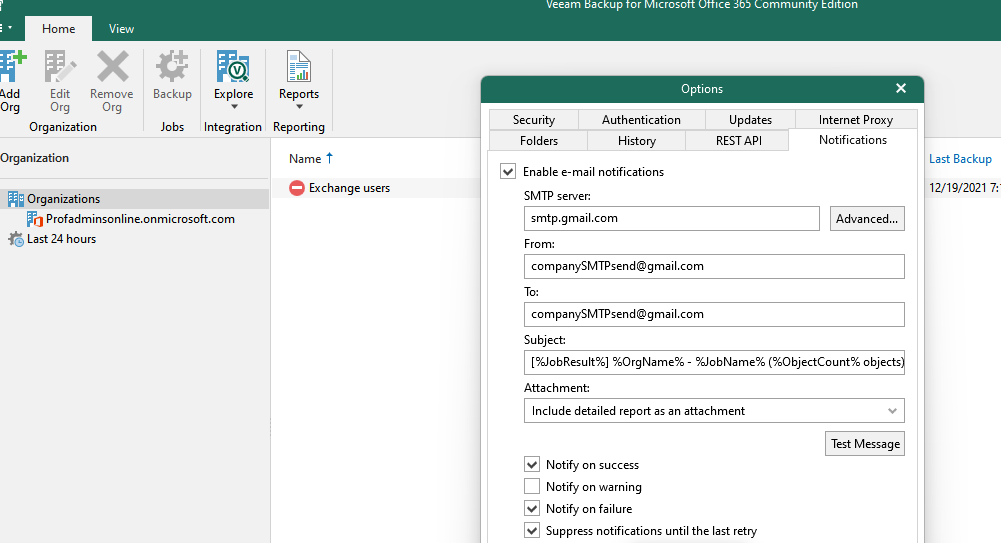The height and width of the screenshot is (543, 1001).
Task: Enable Notify on warning checkbox
Action: tap(532, 487)
